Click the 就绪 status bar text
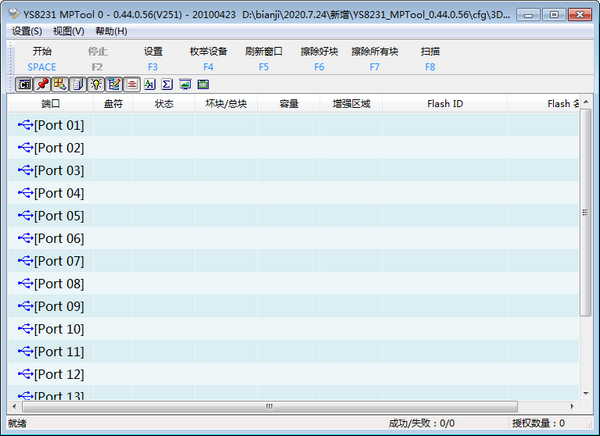600x436 pixels. [17, 423]
